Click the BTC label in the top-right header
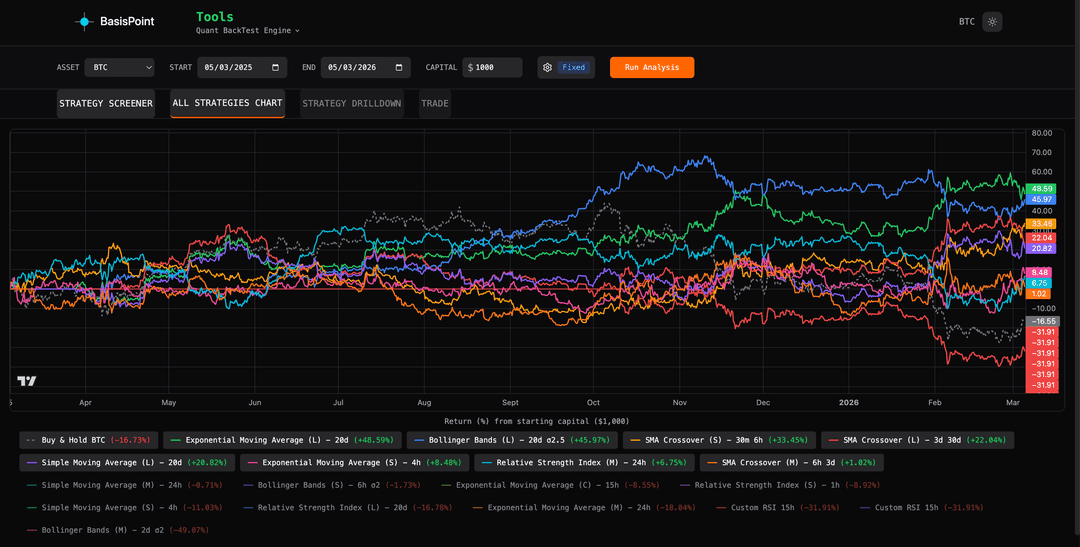The image size is (1080, 547). pos(966,21)
